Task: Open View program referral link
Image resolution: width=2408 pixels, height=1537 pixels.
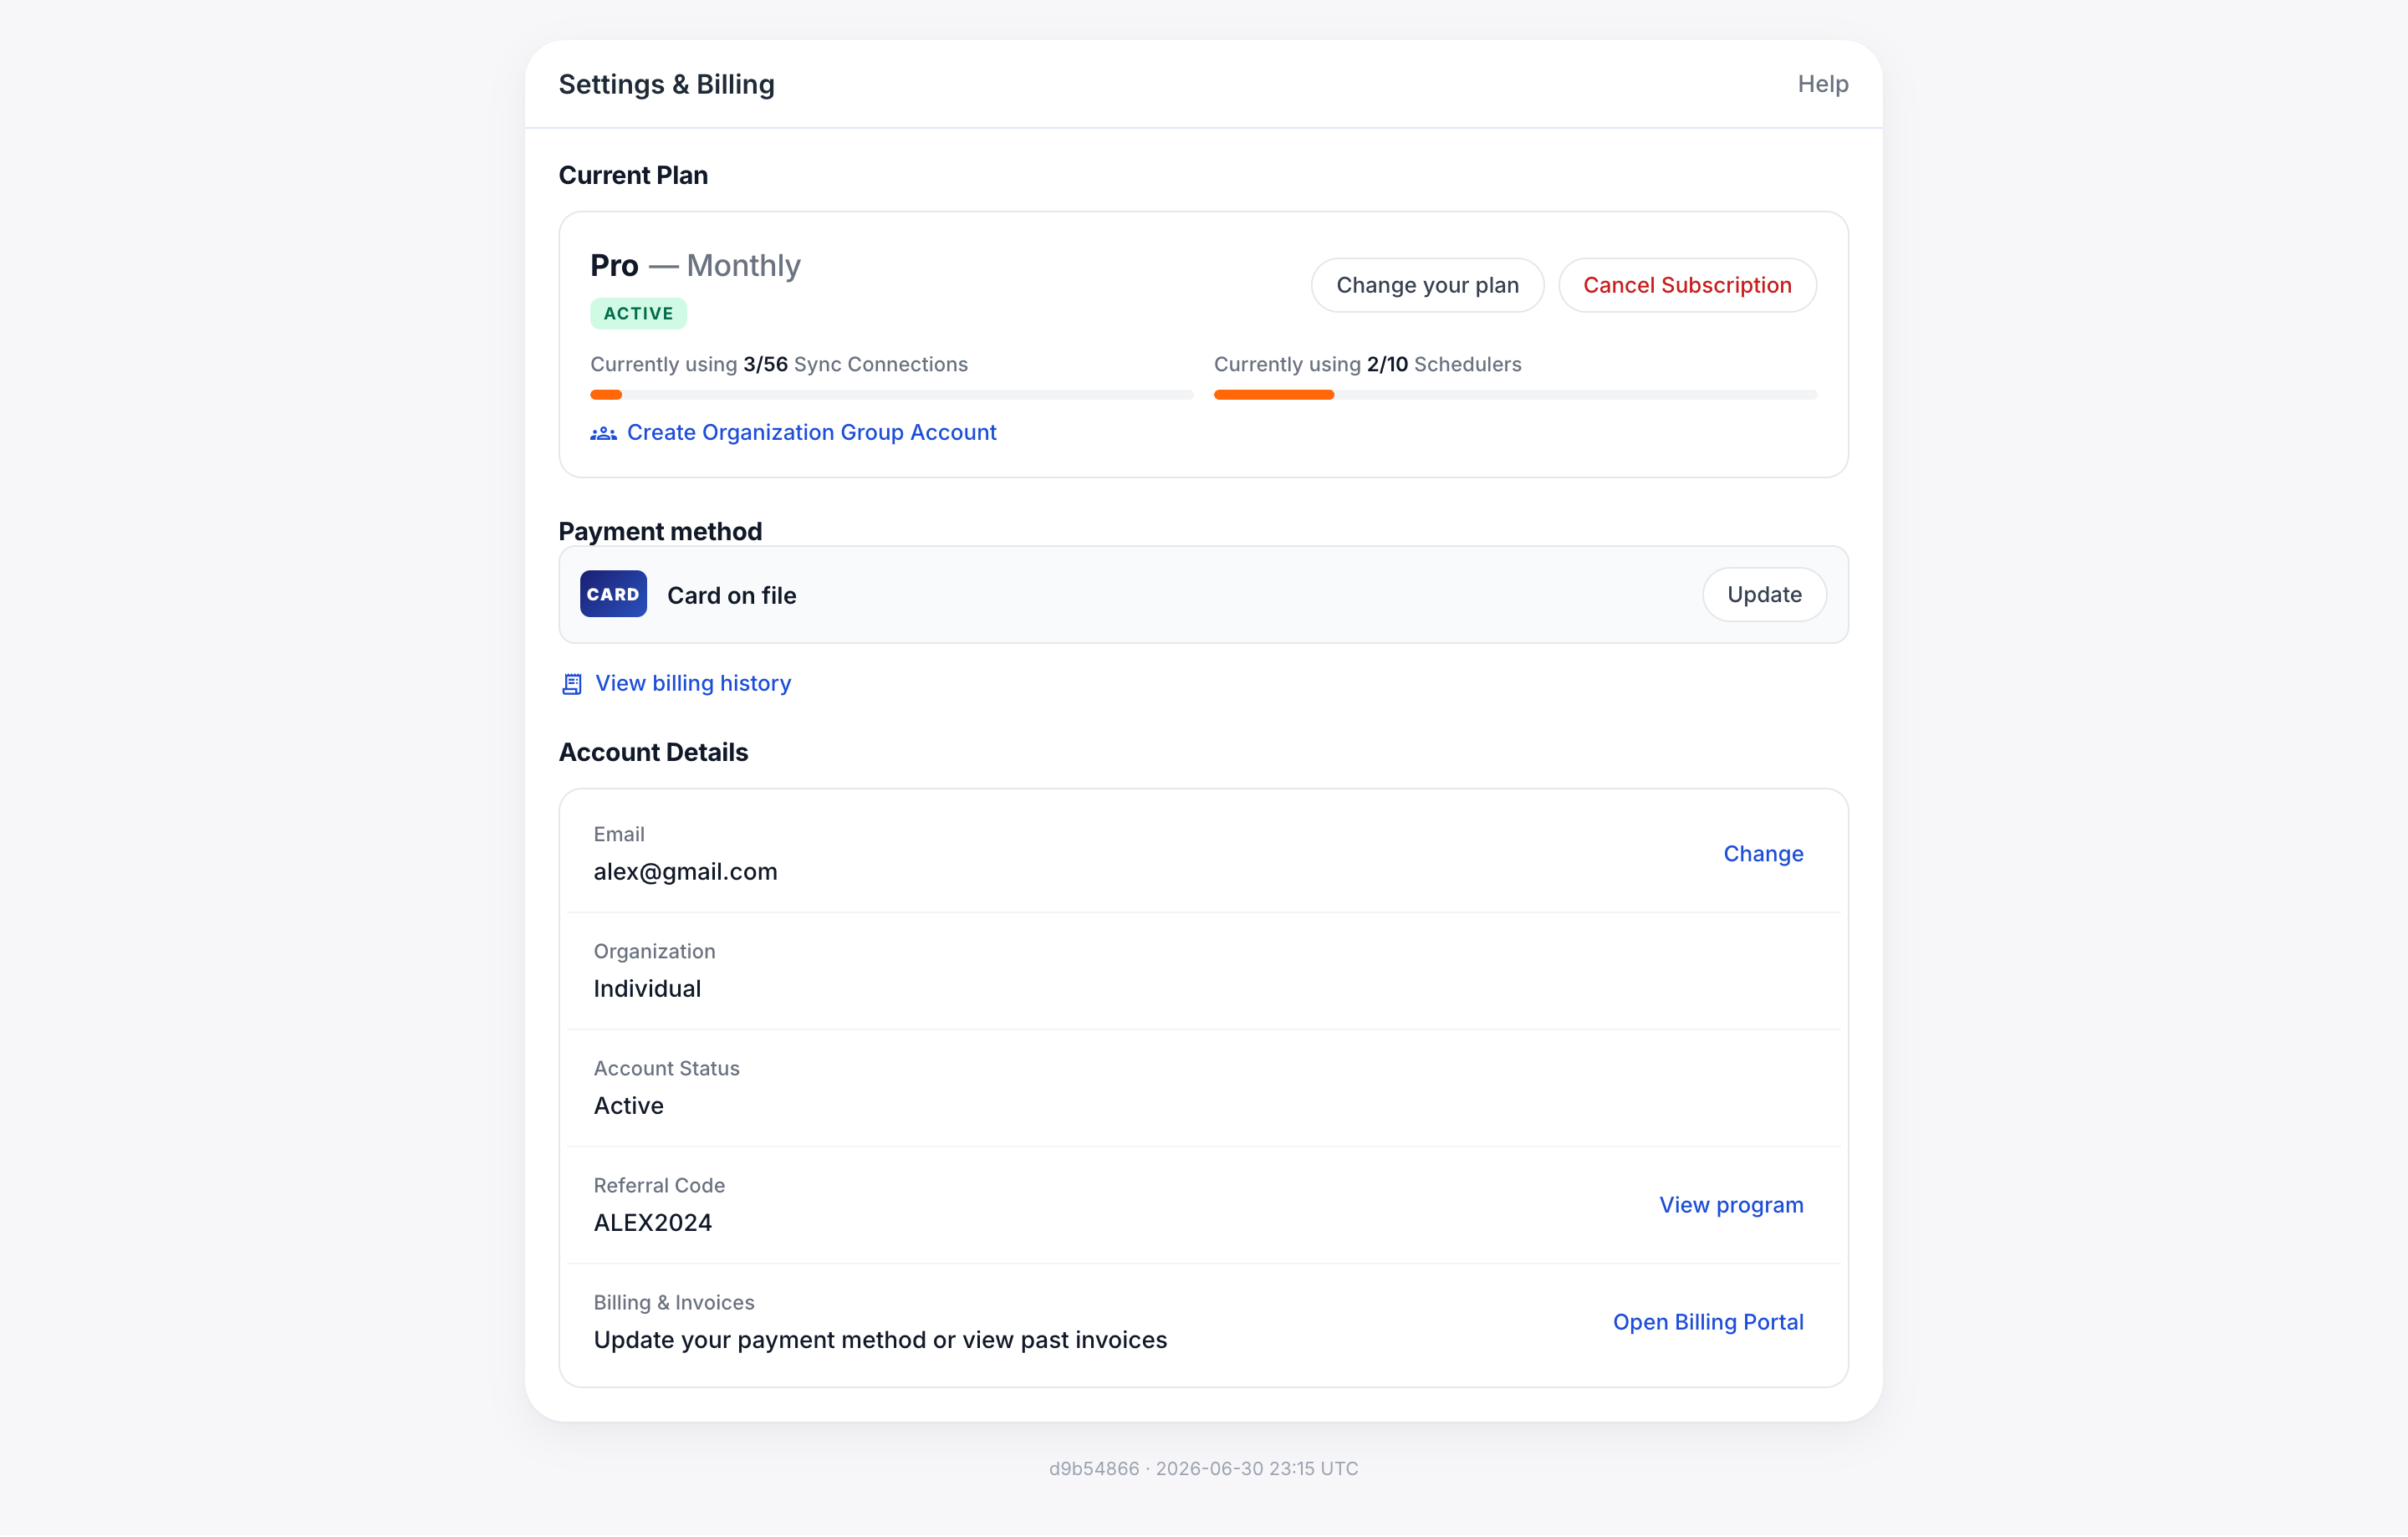Action: pos(1731,1206)
